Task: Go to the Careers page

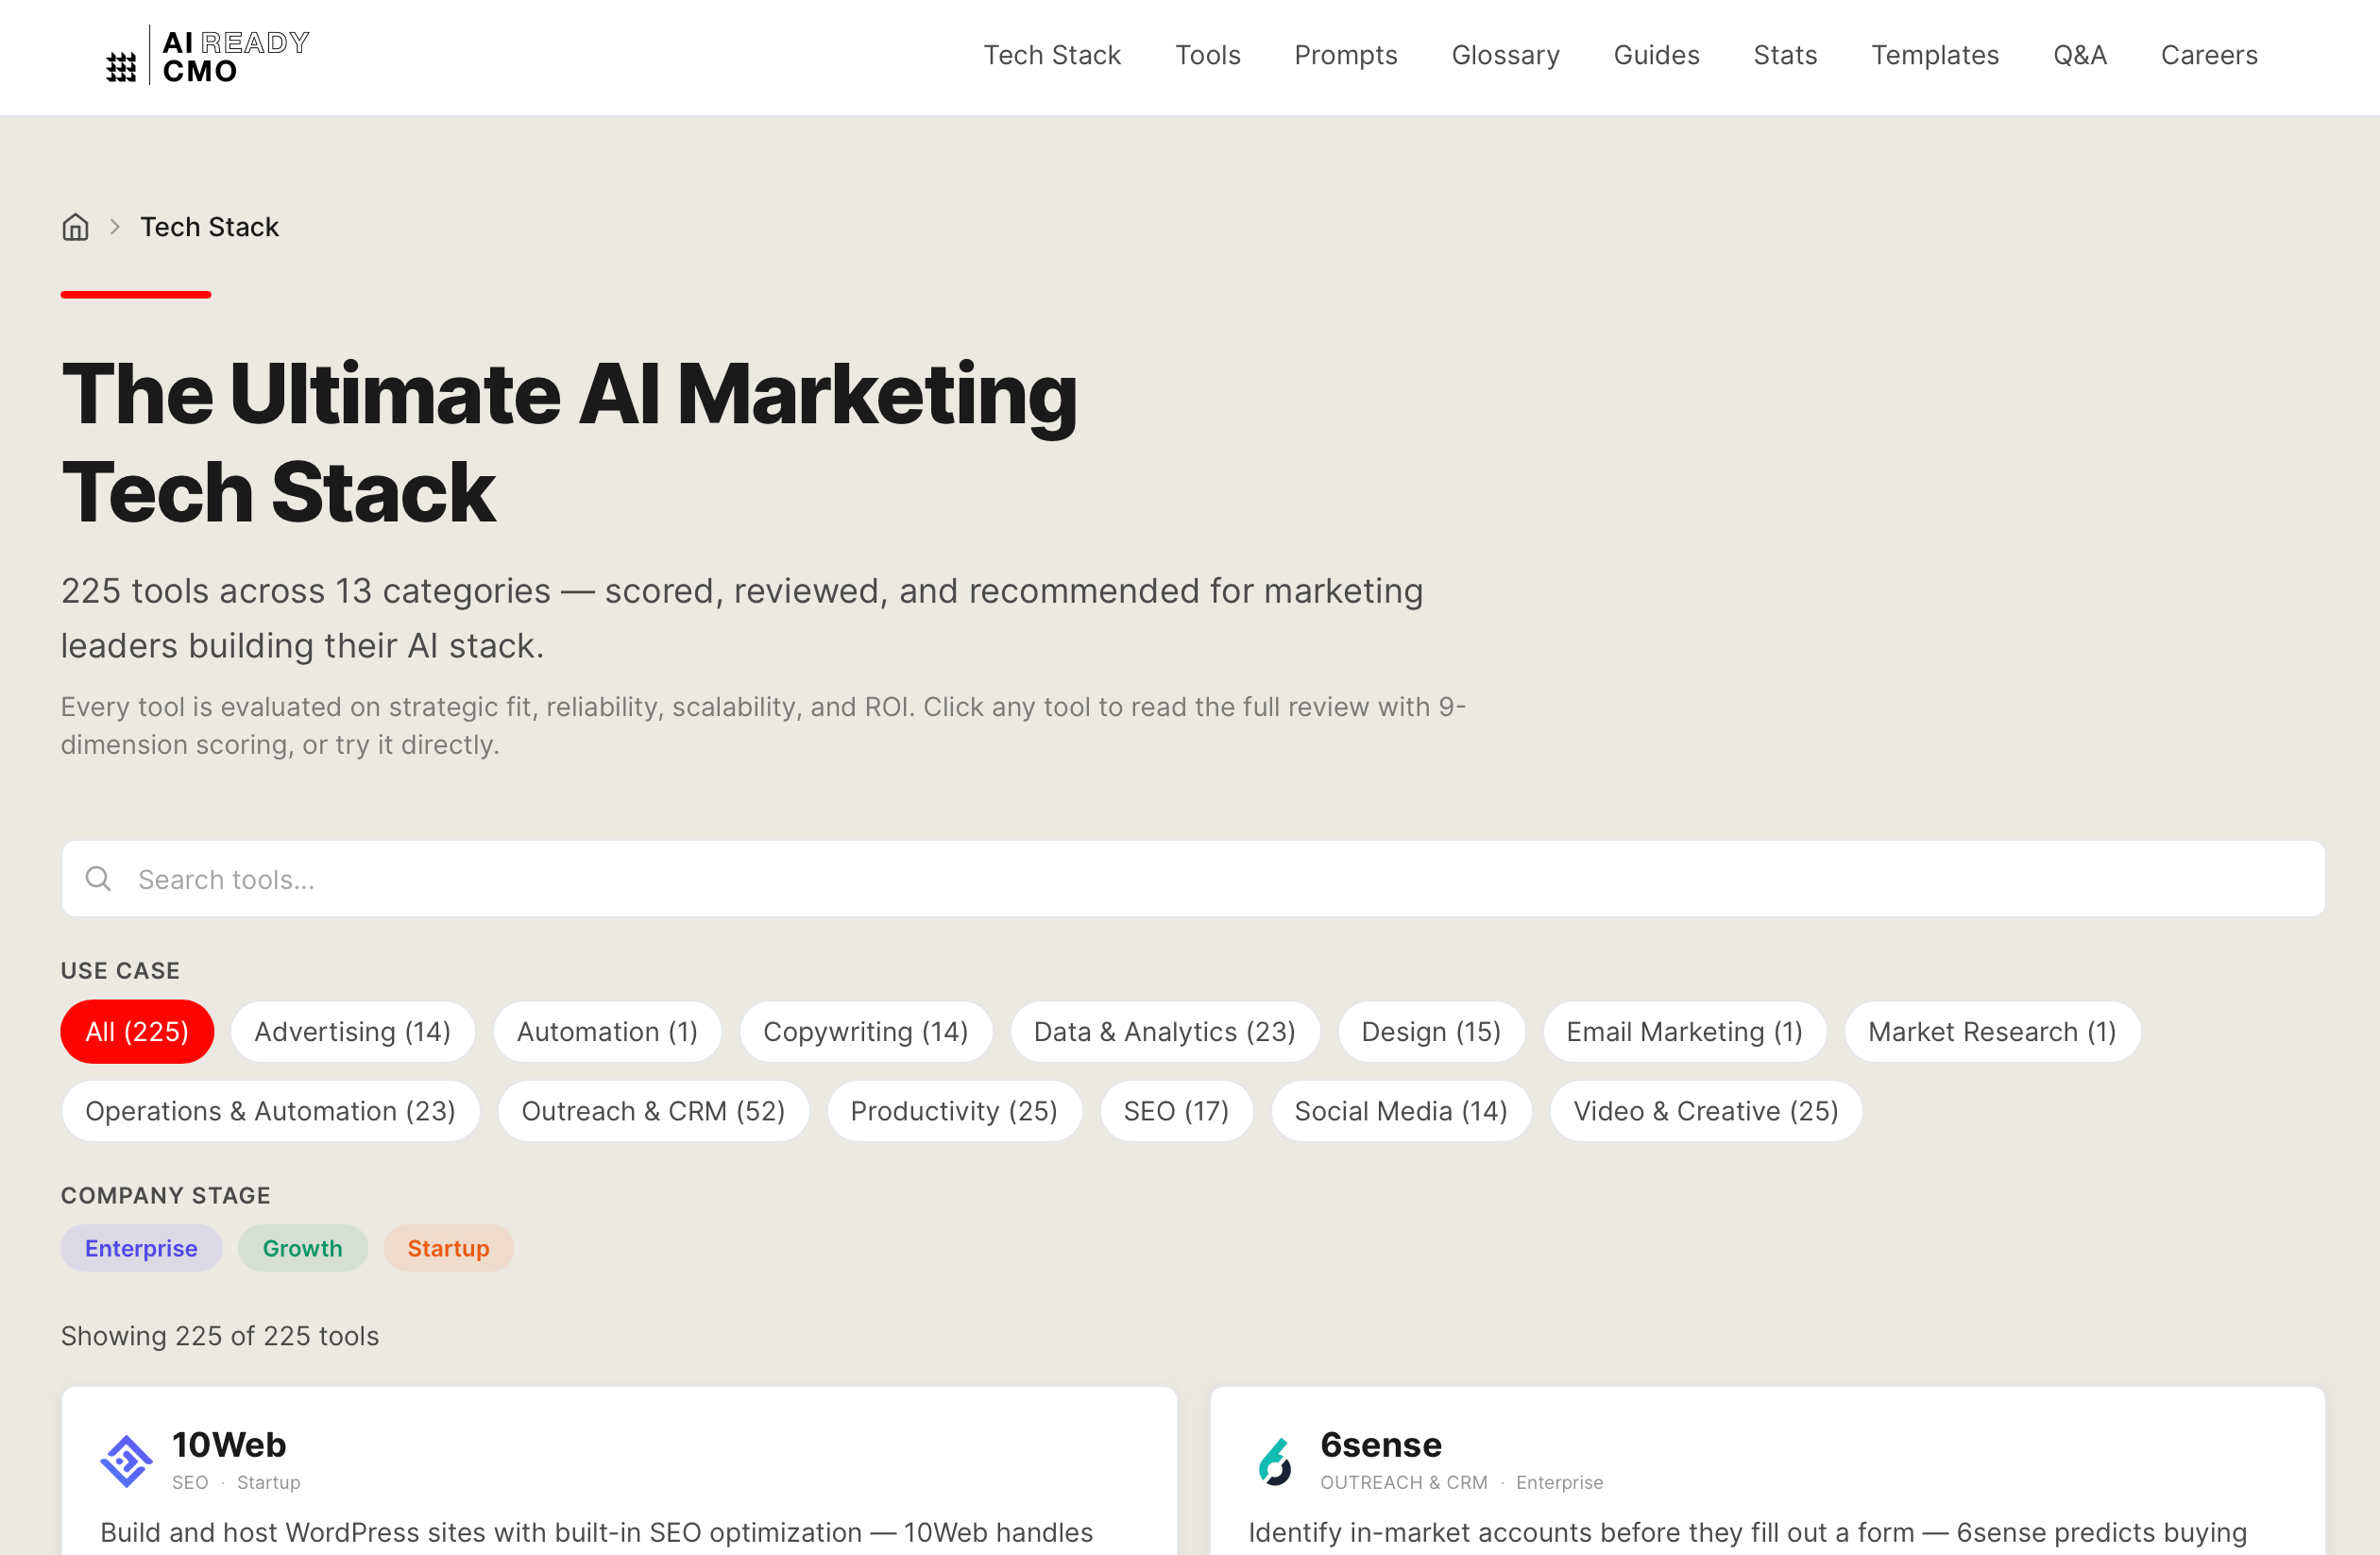Action: (x=2208, y=55)
